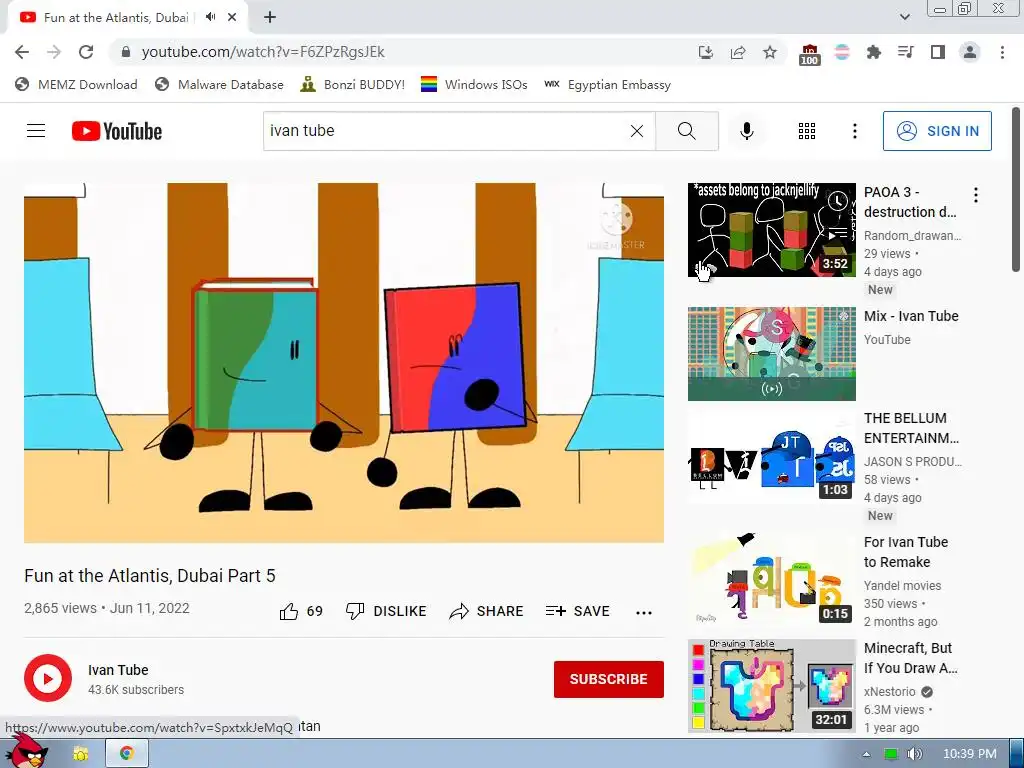
Task: Open Egyptian Embassy bookmark
Action: (607, 85)
